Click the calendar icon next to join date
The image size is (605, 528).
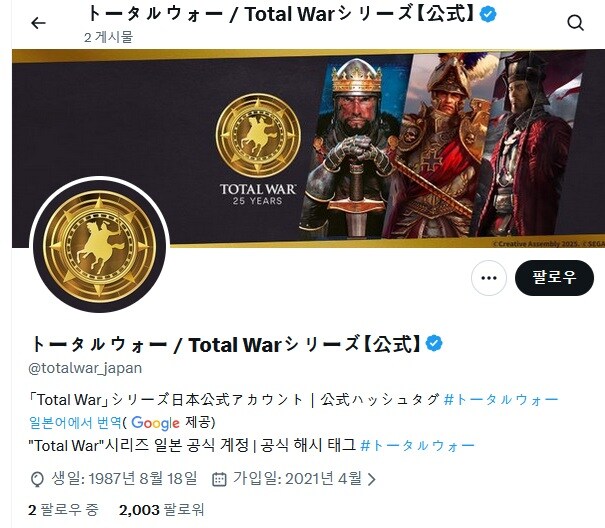(219, 479)
